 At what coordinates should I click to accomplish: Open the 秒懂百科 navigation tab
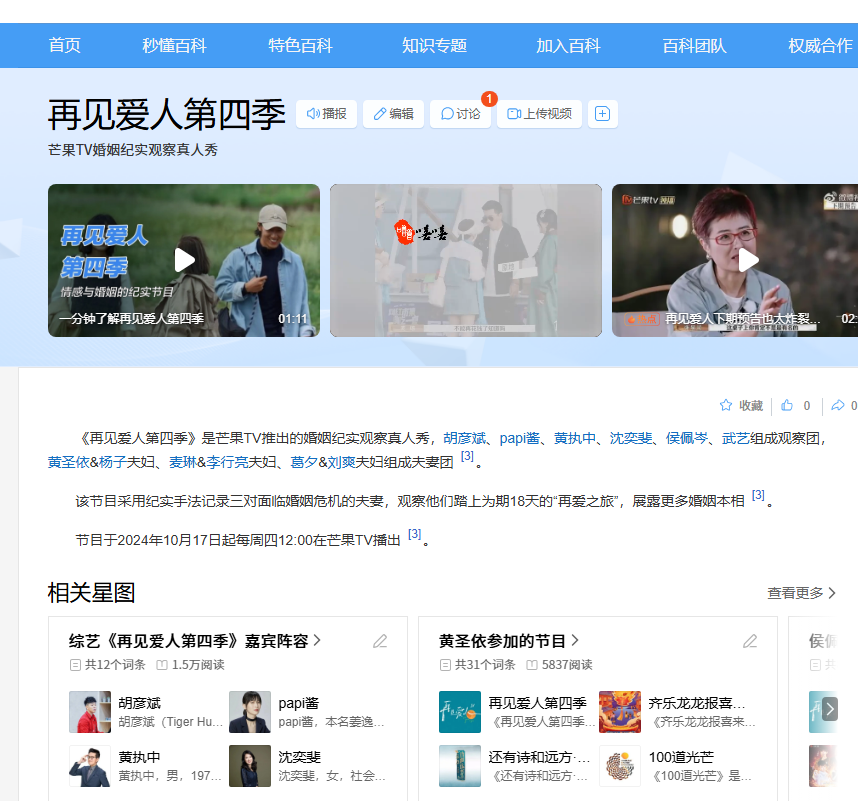point(174,45)
